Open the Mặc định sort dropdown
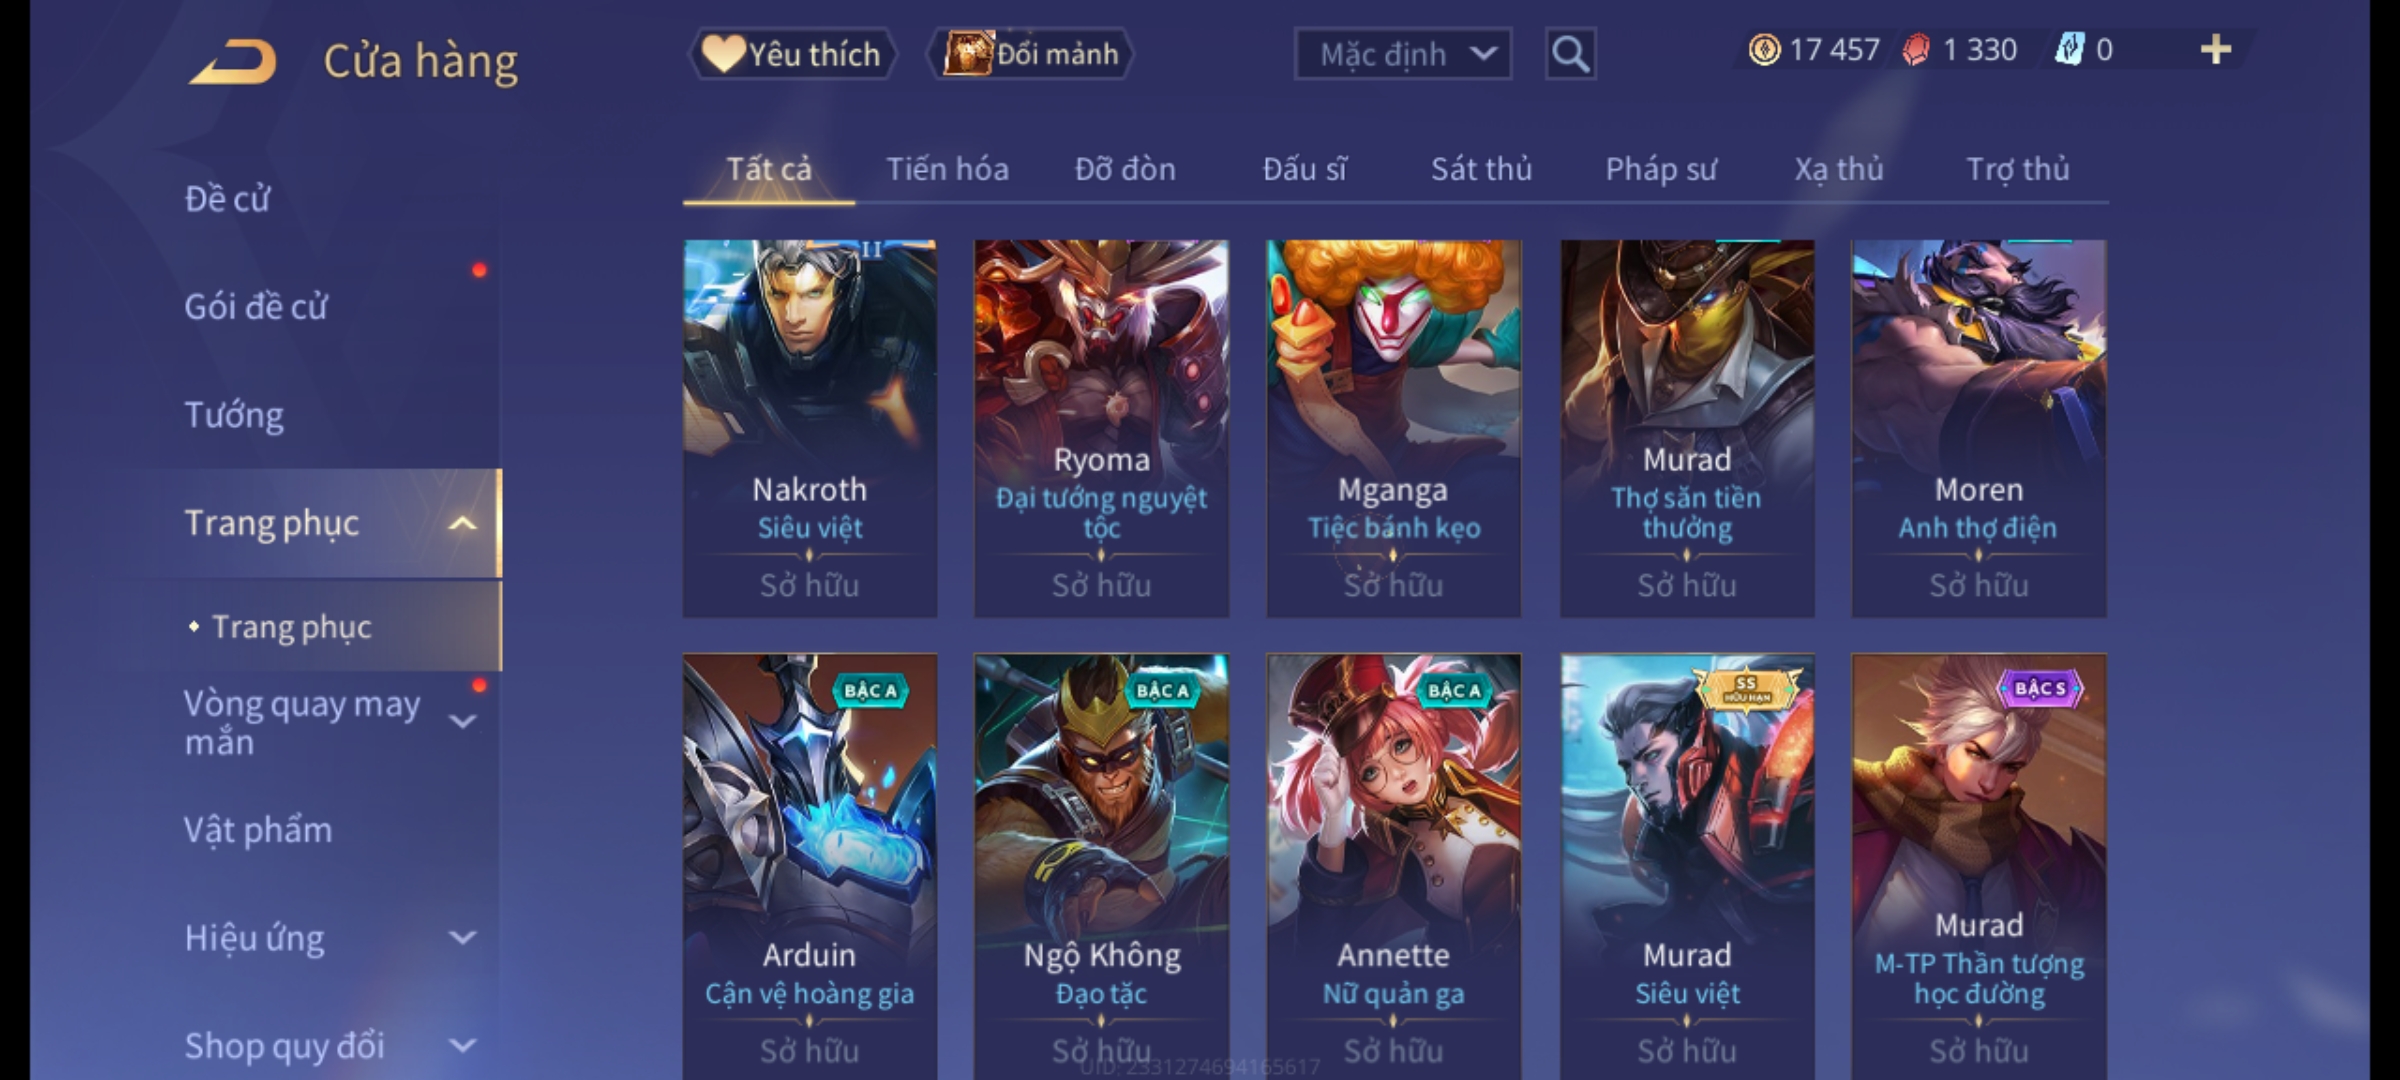The image size is (2400, 1080). pyautogui.click(x=1403, y=54)
